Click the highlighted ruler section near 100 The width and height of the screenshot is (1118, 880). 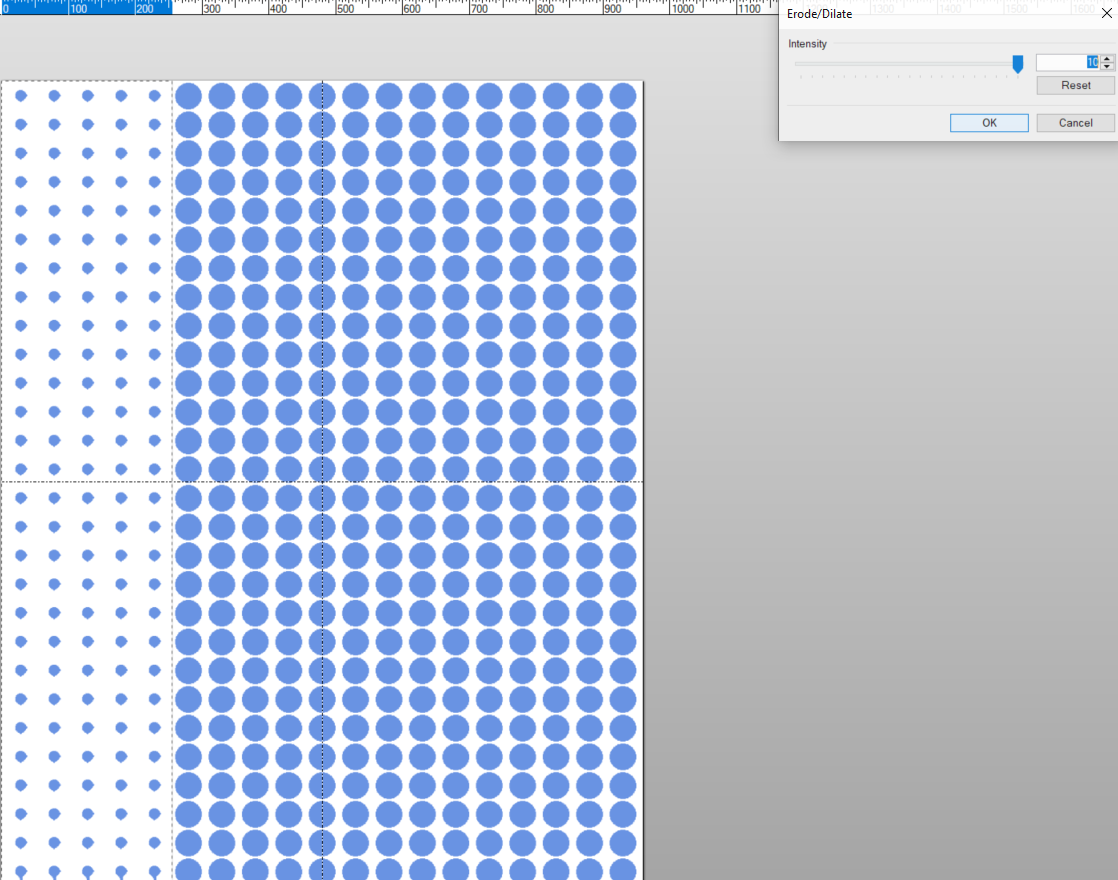(x=85, y=7)
